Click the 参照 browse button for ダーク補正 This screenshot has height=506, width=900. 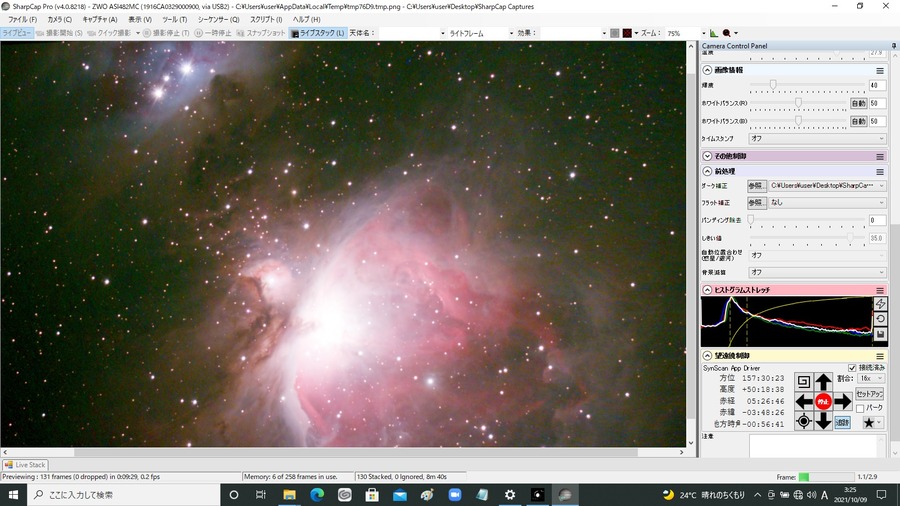pyautogui.click(x=756, y=186)
